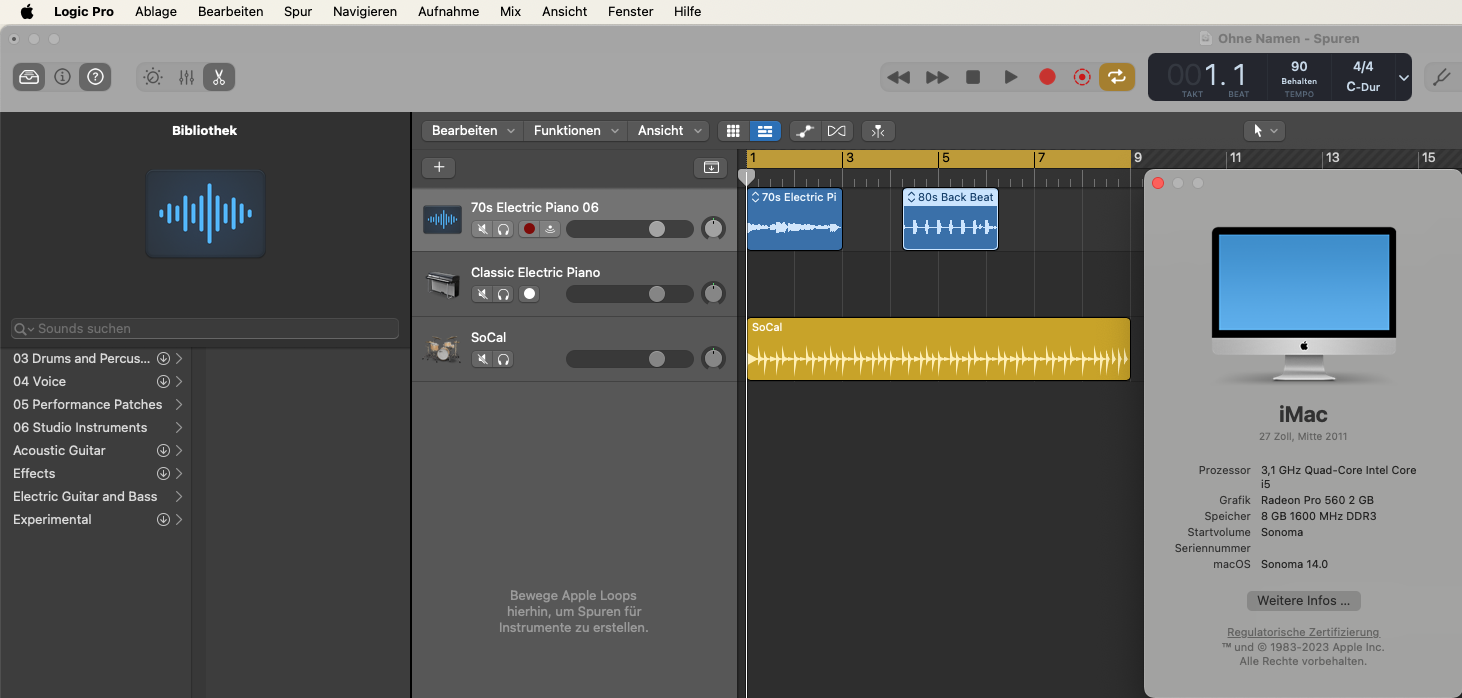Start recording with the red Record button
Viewport: 1462px width, 698px height.
pos(1047,77)
